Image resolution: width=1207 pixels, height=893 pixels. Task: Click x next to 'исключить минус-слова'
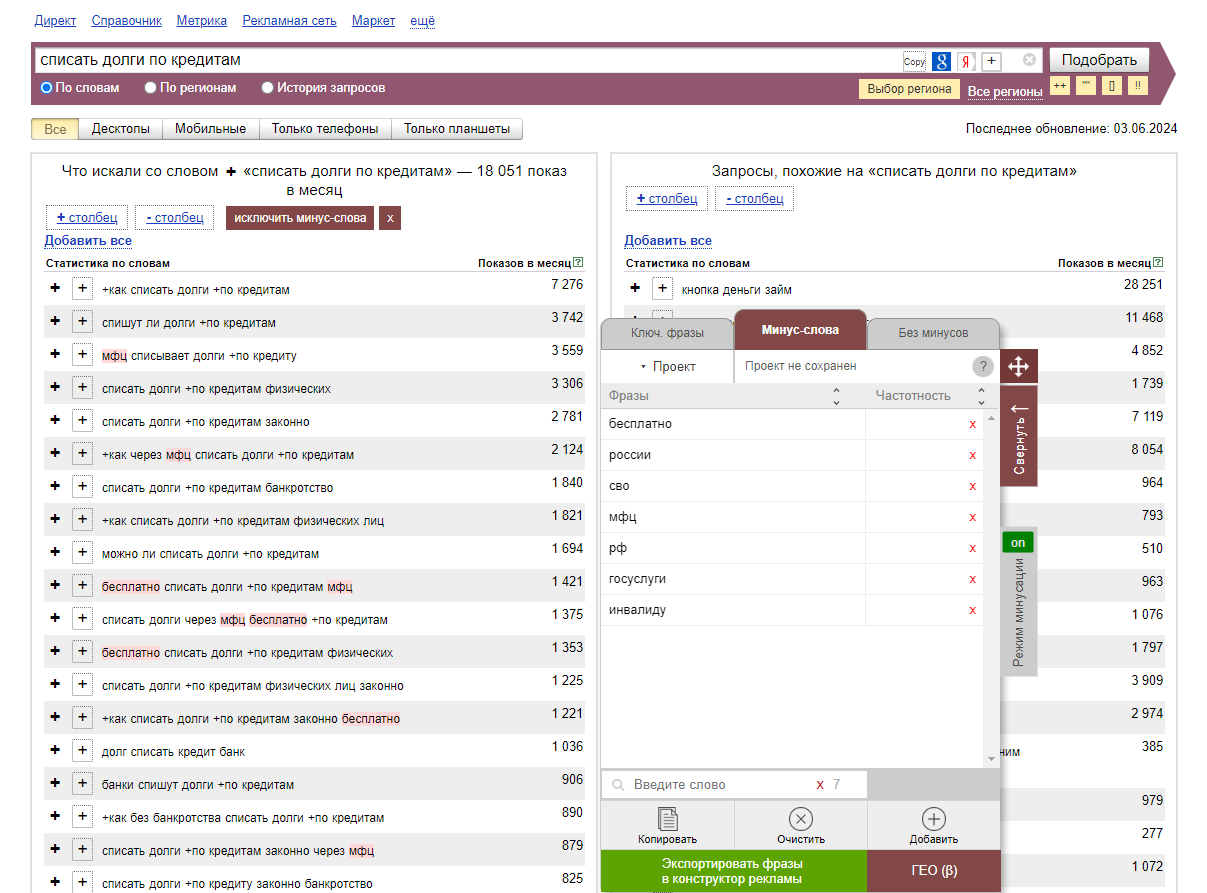click(390, 218)
